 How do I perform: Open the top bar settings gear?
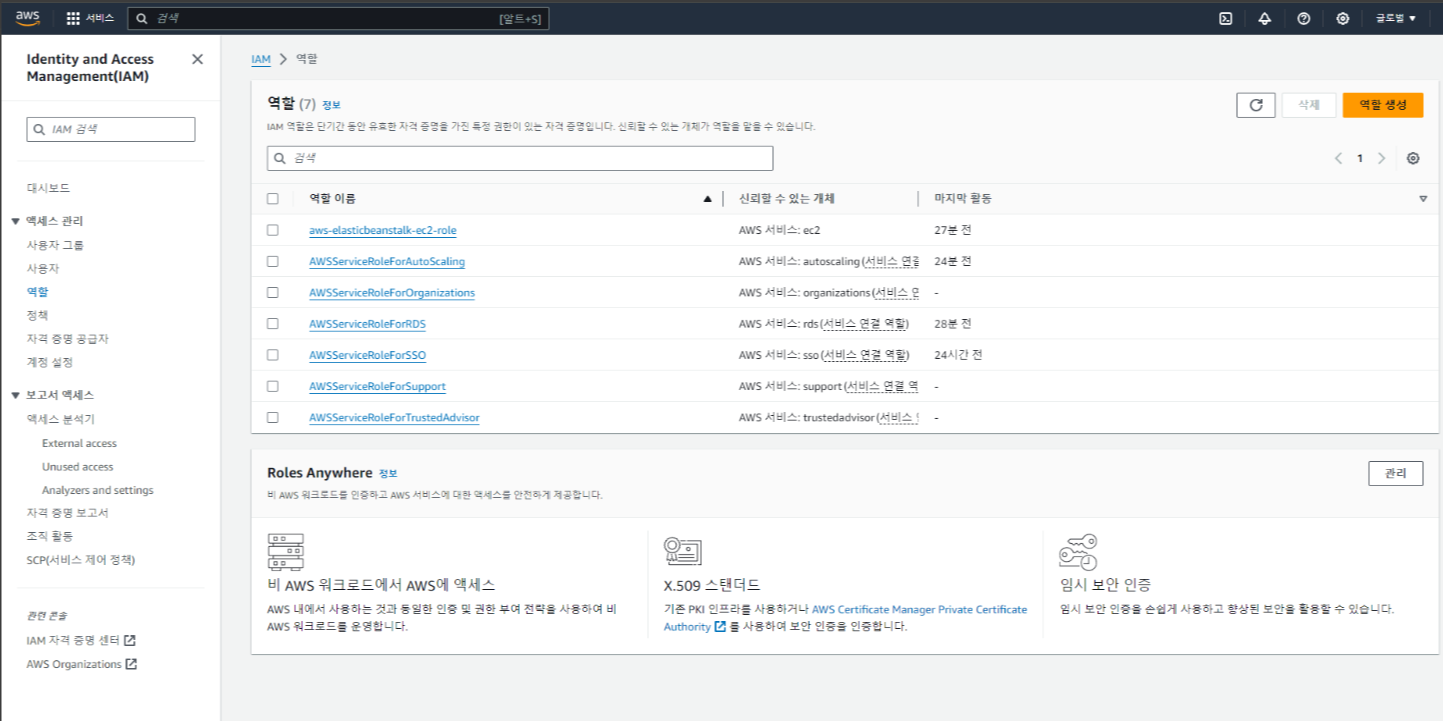[1342, 18]
